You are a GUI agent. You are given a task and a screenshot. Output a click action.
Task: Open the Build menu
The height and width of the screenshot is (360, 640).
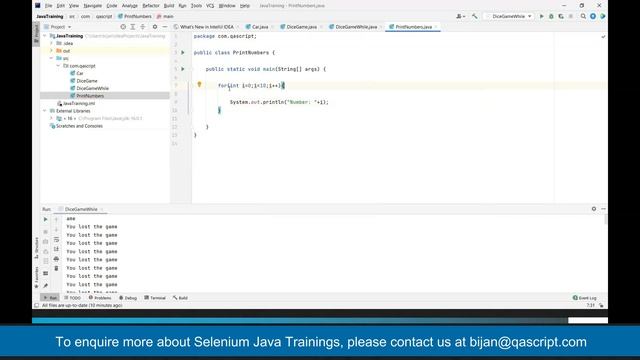pyautogui.click(x=169, y=6)
